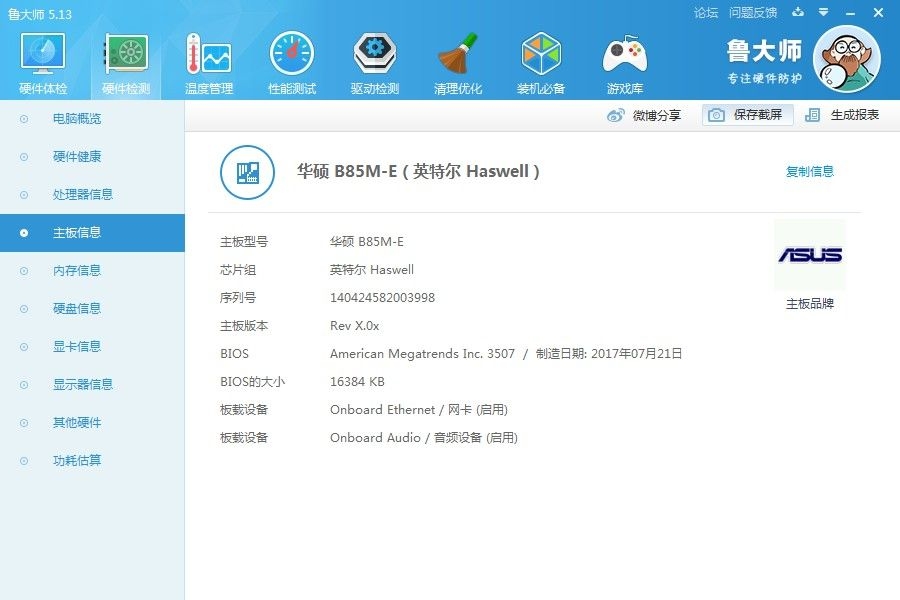Click BIOS value American Megatrends Inc. 3507

[422, 354]
